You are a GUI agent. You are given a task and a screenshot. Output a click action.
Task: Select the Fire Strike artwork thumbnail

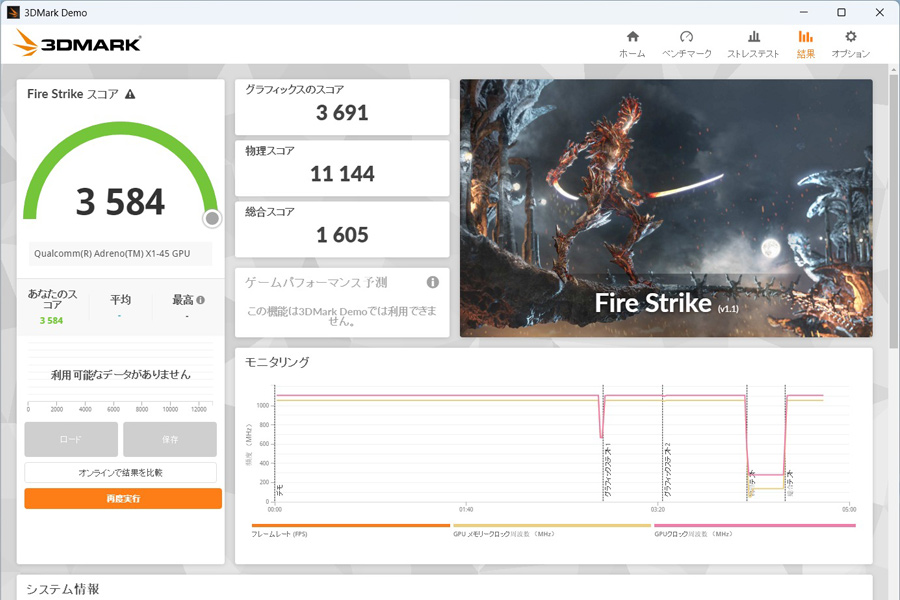tap(666, 208)
